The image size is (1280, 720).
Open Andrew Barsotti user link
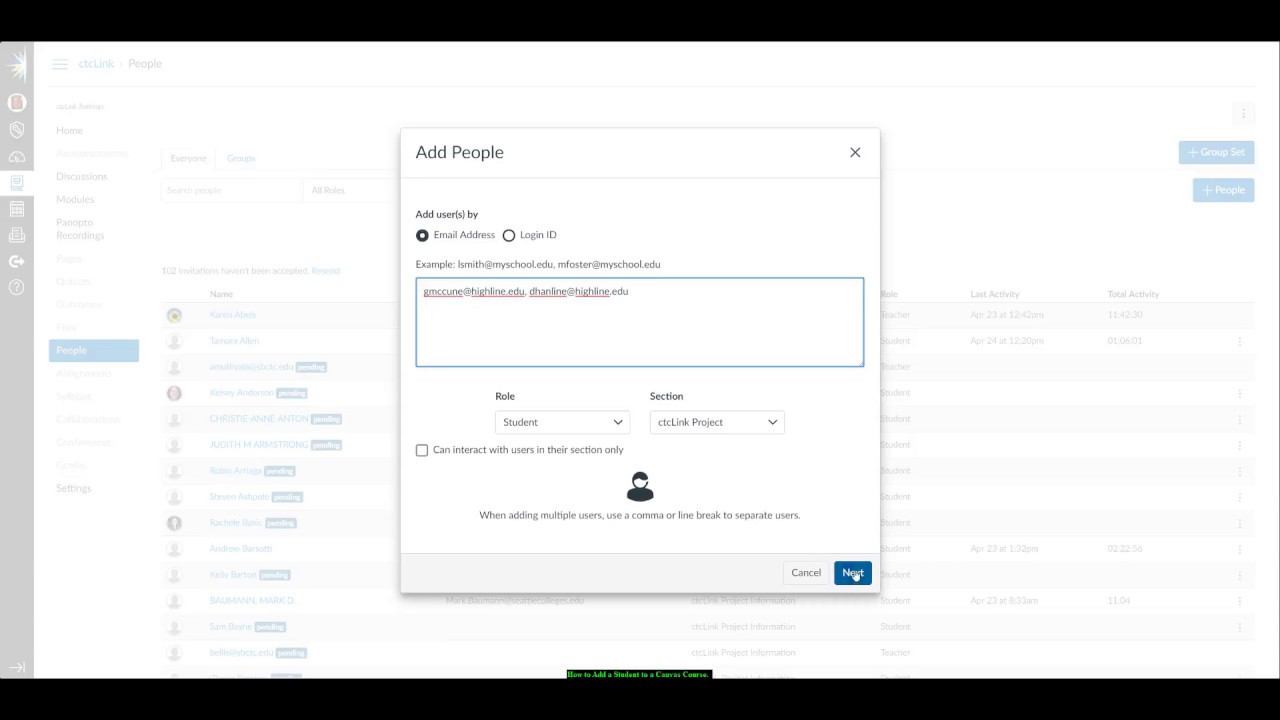tap(241, 549)
